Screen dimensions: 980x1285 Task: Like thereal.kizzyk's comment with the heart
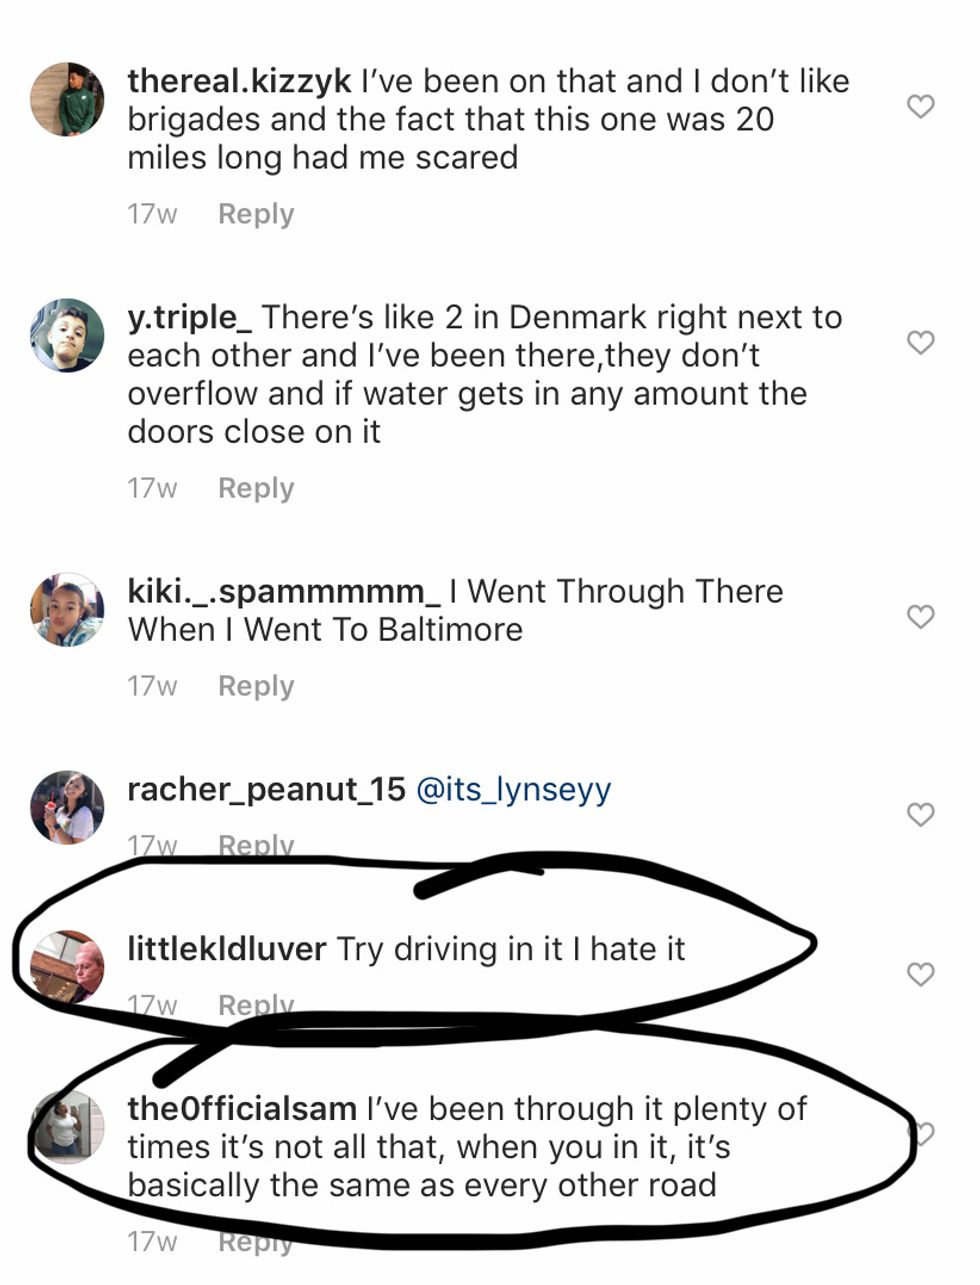coord(920,106)
